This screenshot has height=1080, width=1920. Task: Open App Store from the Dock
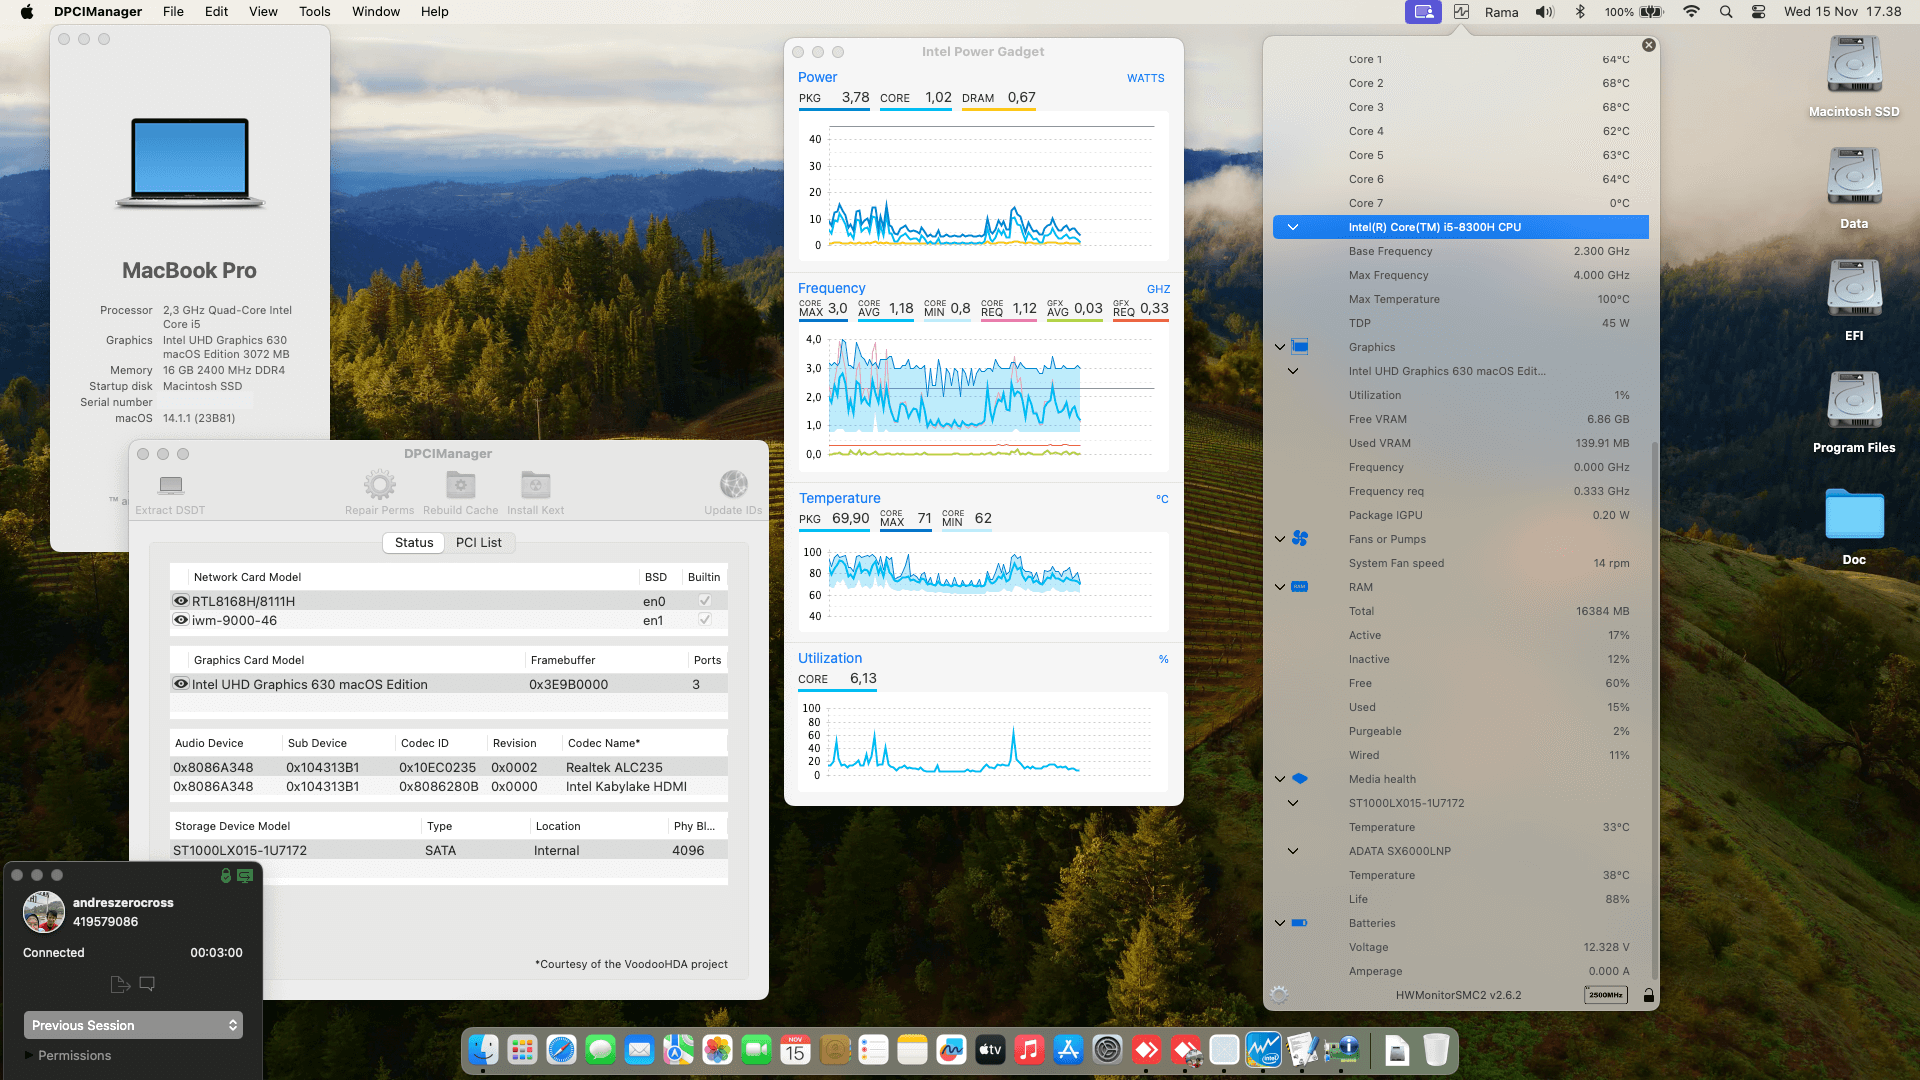click(x=1068, y=1049)
